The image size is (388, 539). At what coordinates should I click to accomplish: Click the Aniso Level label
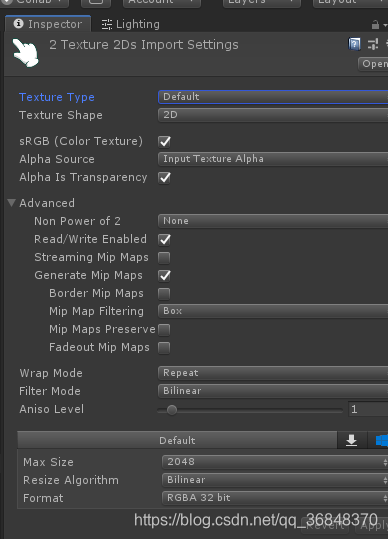(x=52, y=409)
